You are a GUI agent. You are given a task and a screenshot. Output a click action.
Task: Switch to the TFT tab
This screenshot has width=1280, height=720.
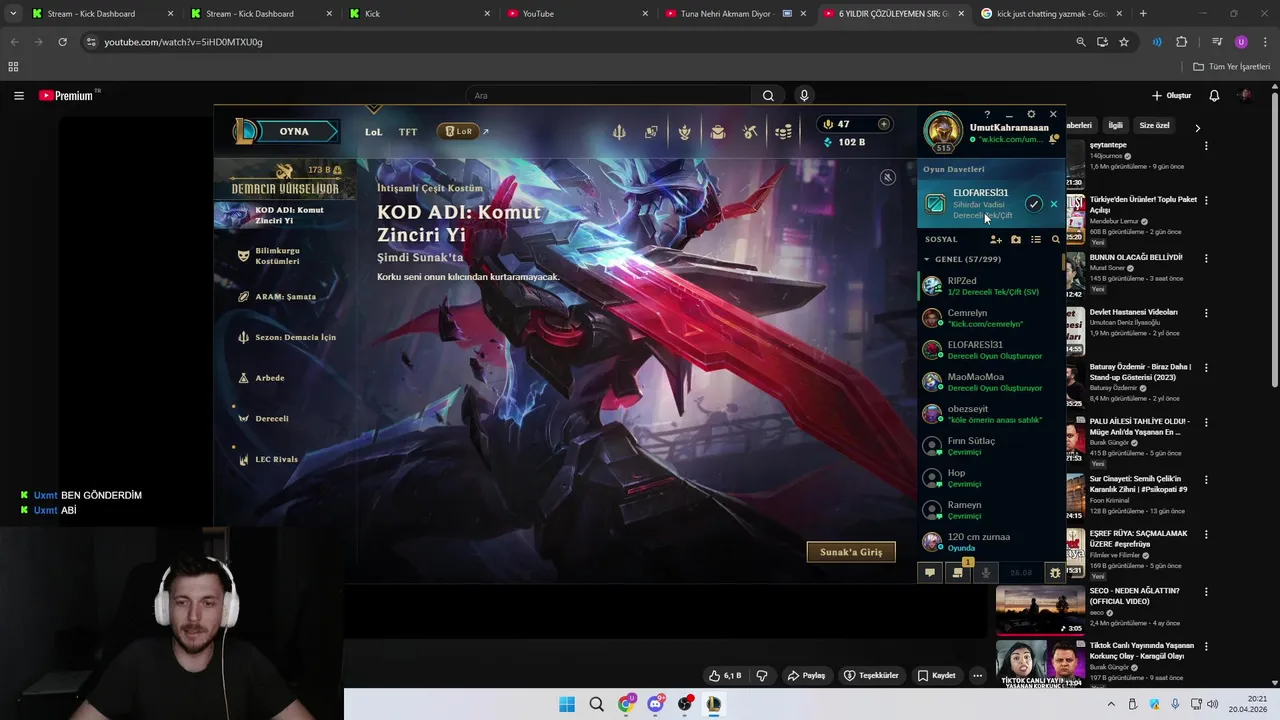click(408, 132)
